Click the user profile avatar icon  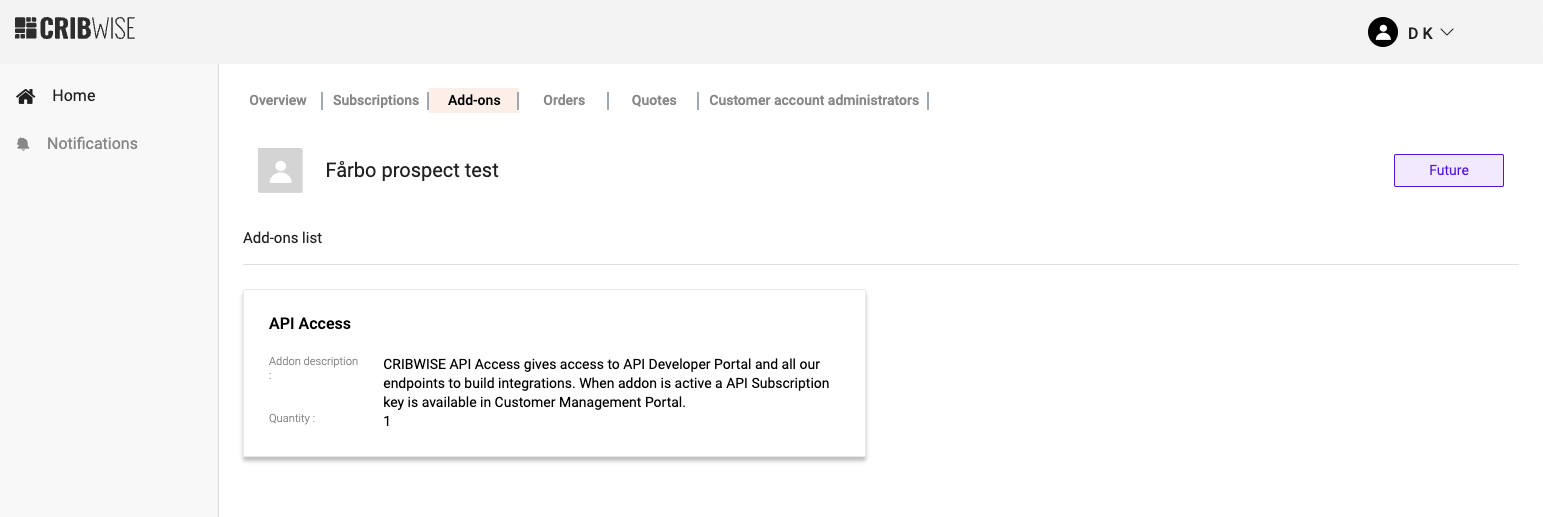(1382, 32)
